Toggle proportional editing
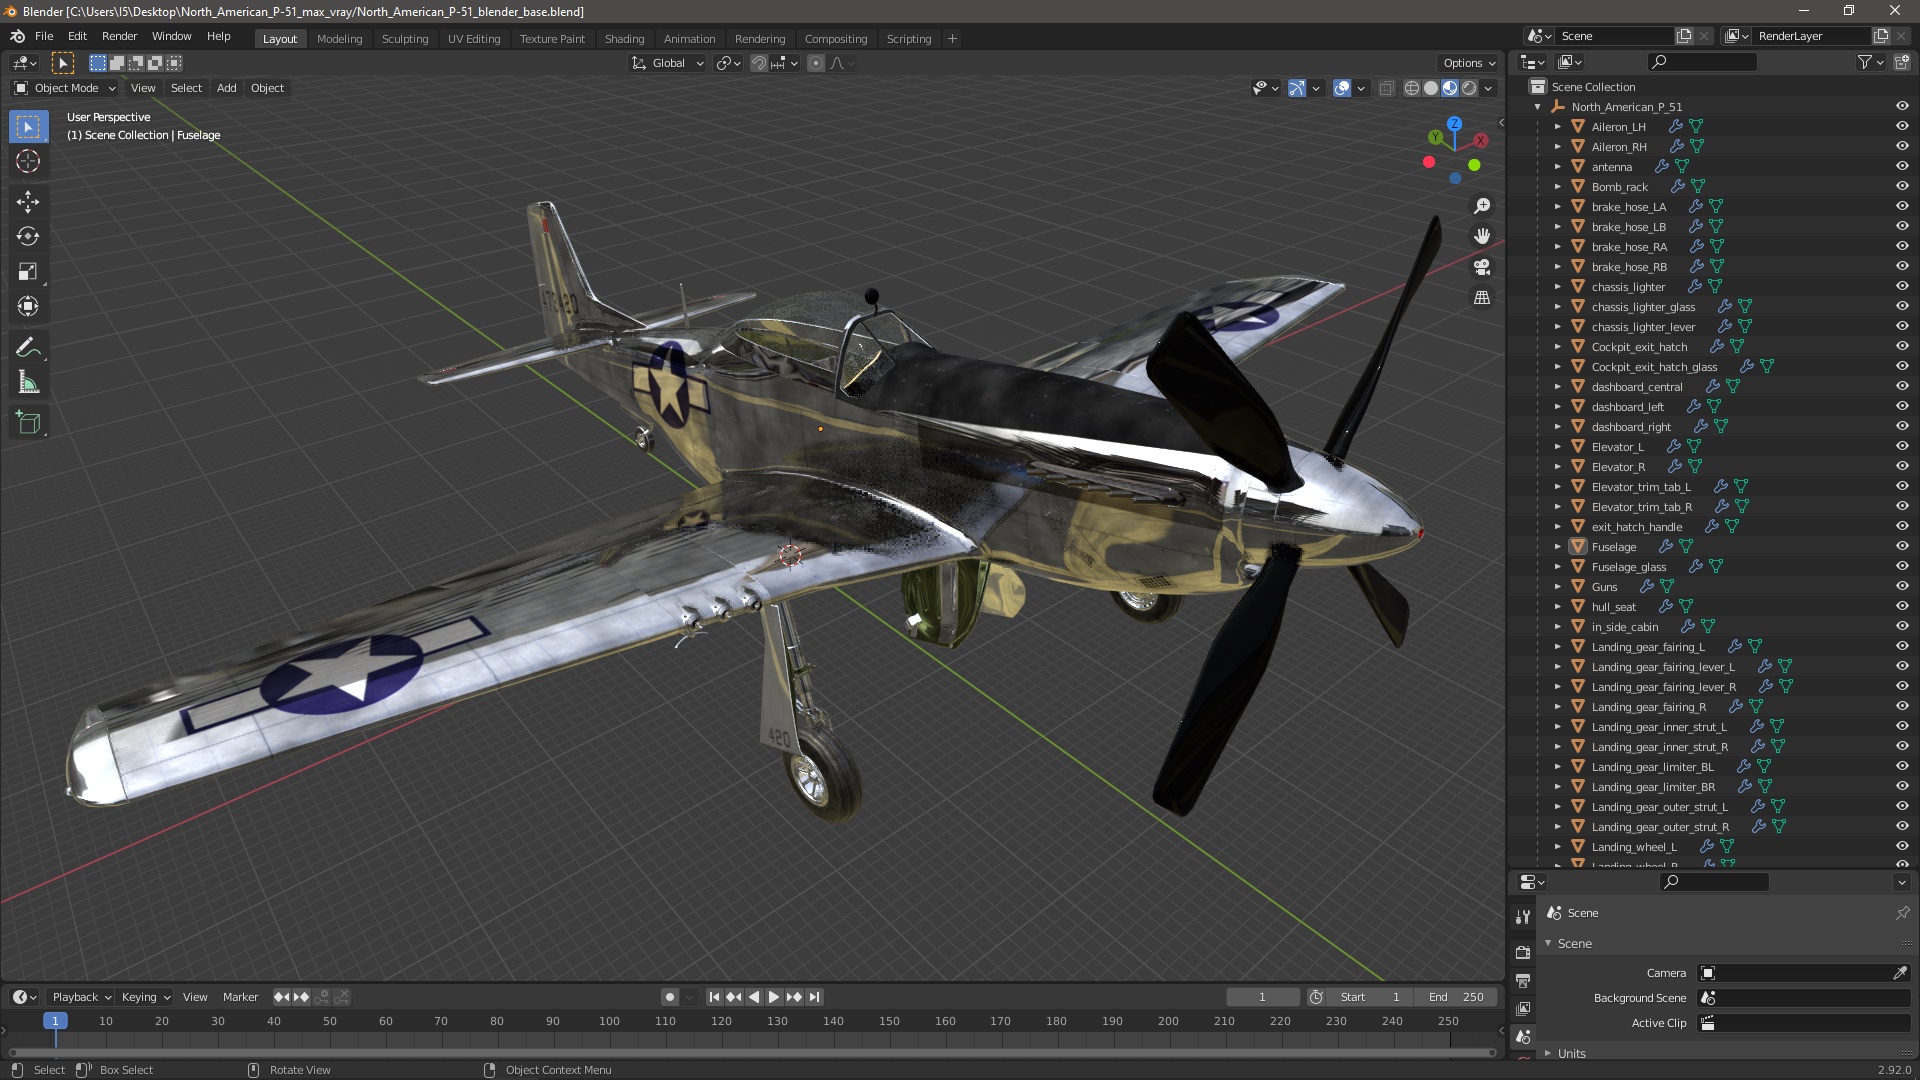Screen dimensions: 1920x1080 coord(816,63)
